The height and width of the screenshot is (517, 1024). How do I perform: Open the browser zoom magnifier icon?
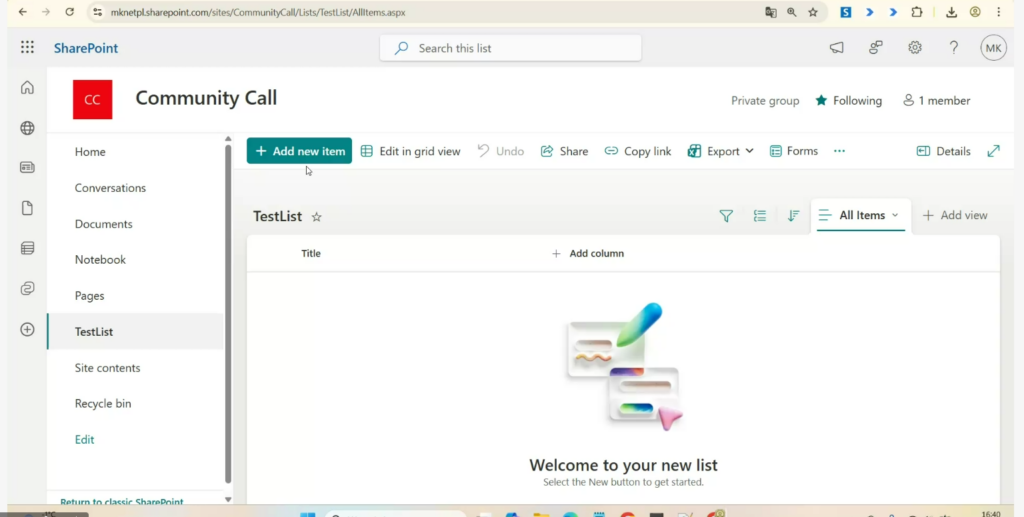[792, 12]
